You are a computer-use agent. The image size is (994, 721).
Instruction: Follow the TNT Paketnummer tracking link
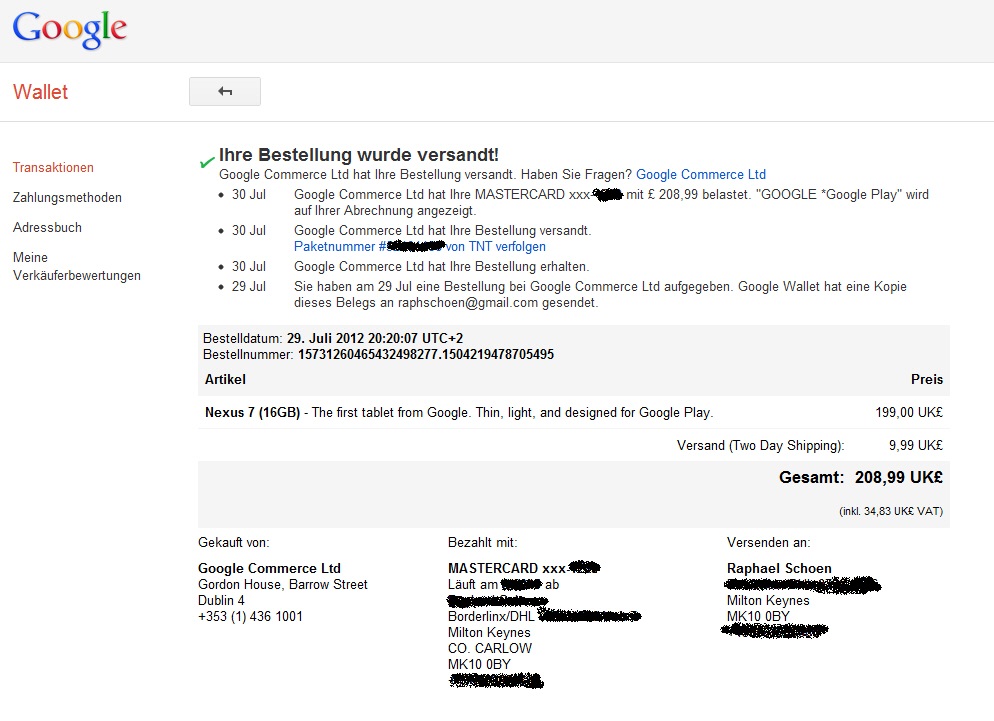420,246
